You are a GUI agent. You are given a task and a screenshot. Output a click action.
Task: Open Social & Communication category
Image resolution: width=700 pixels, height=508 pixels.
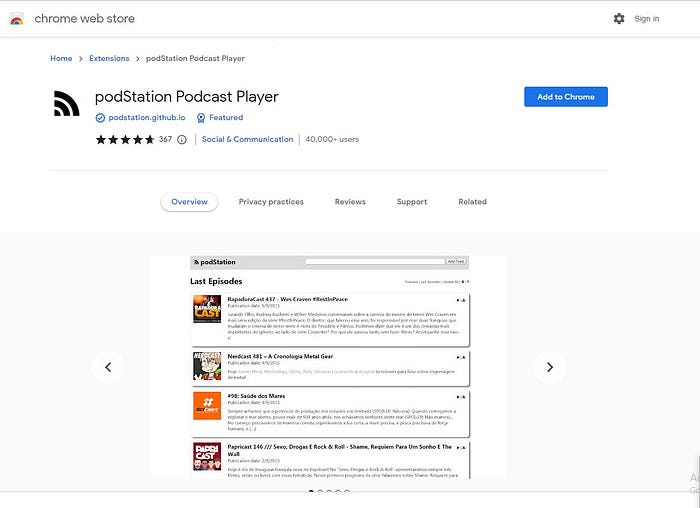coord(247,139)
